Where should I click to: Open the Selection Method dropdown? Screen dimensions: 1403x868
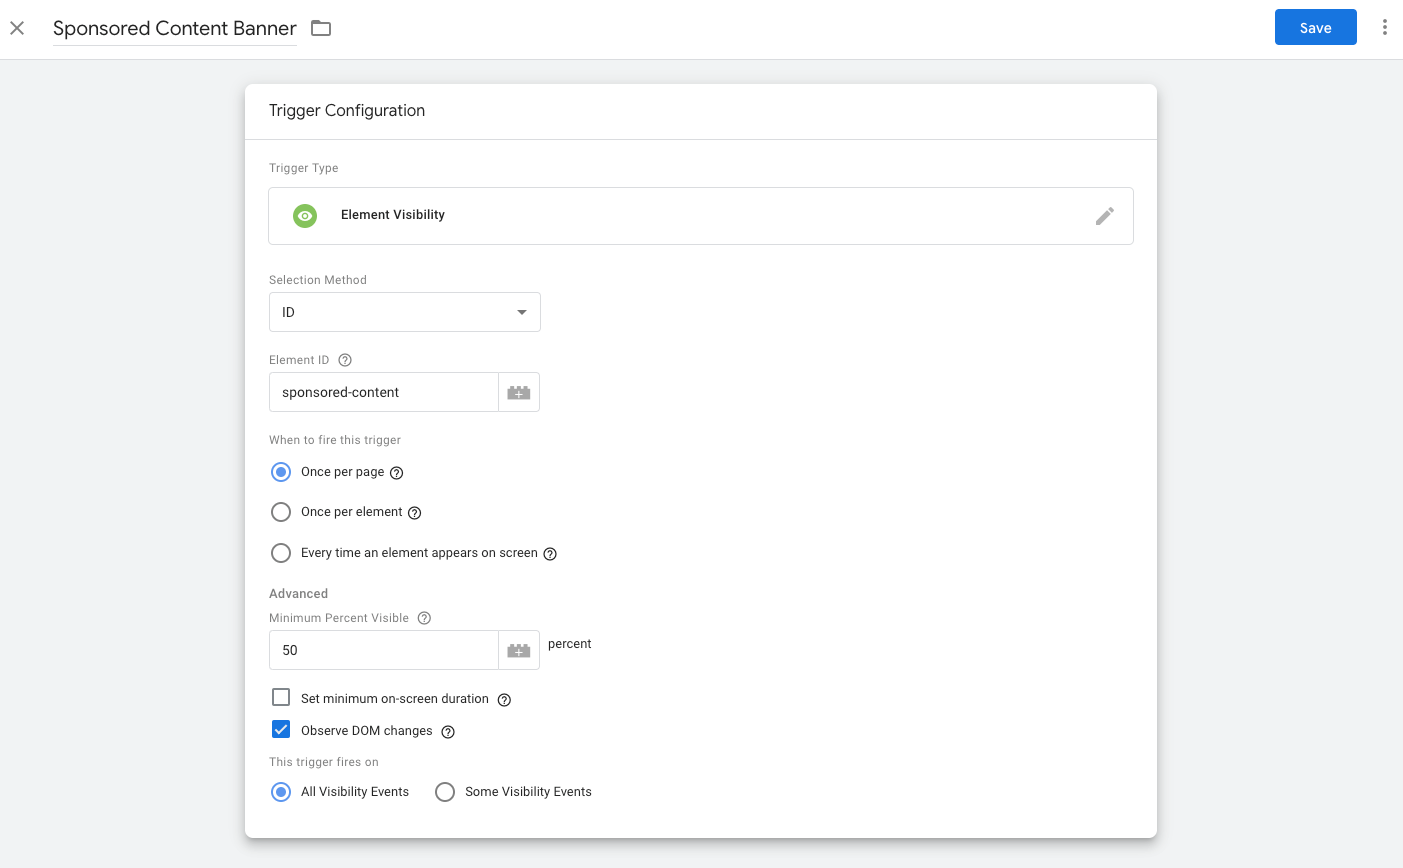click(x=404, y=312)
